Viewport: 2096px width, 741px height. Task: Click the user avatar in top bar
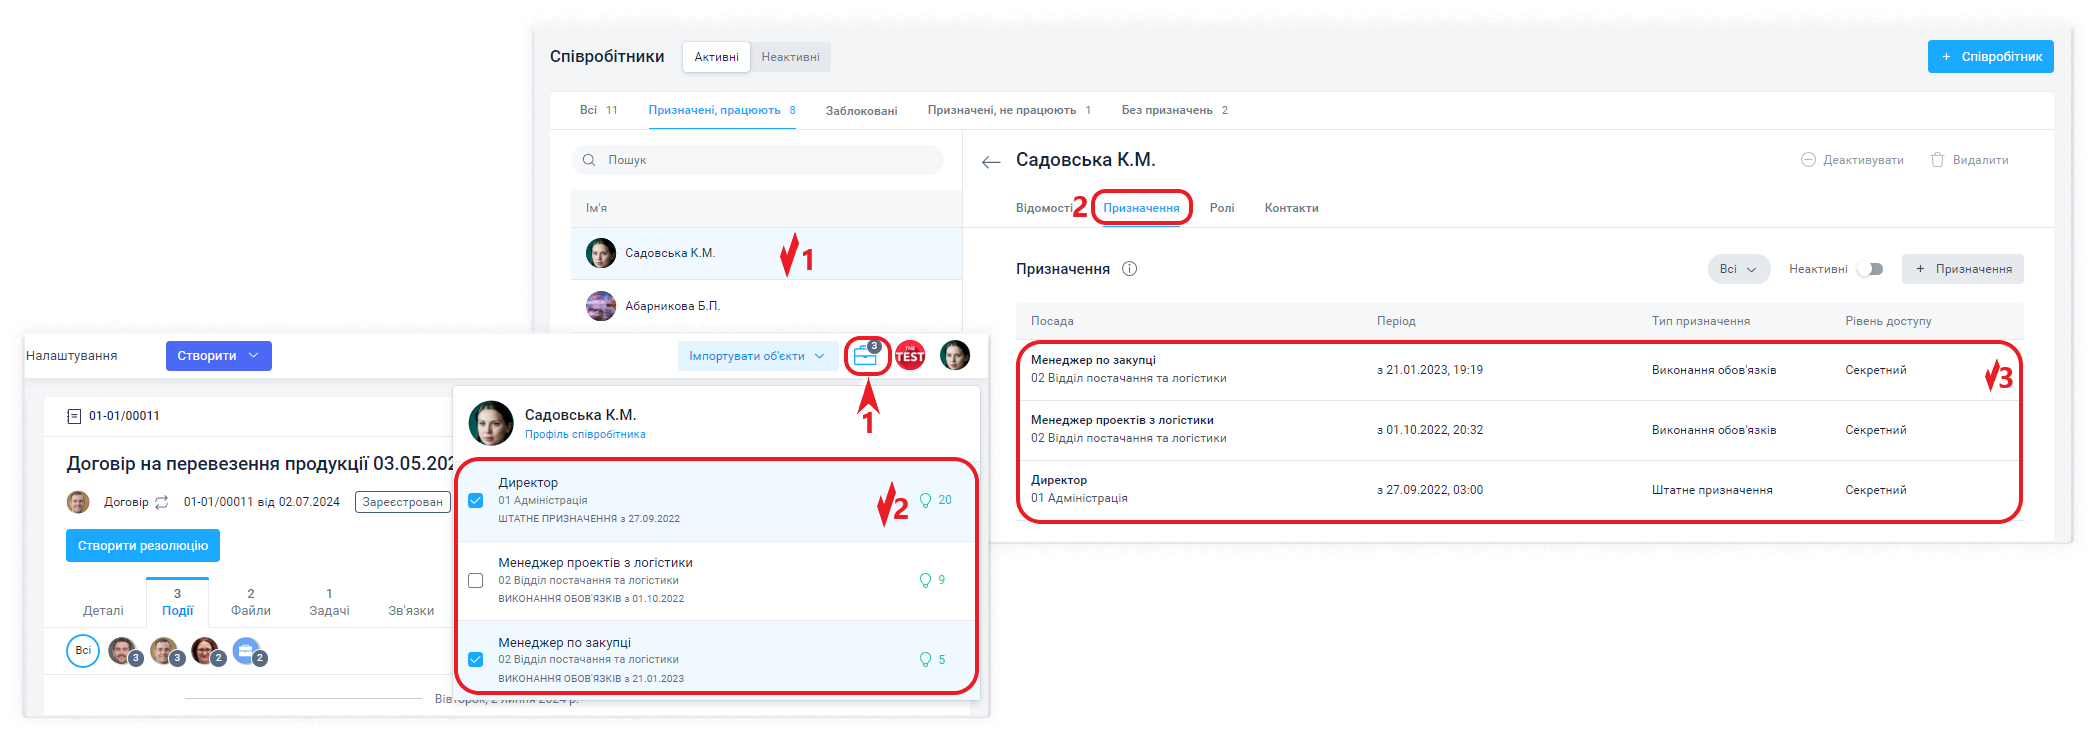(x=955, y=355)
